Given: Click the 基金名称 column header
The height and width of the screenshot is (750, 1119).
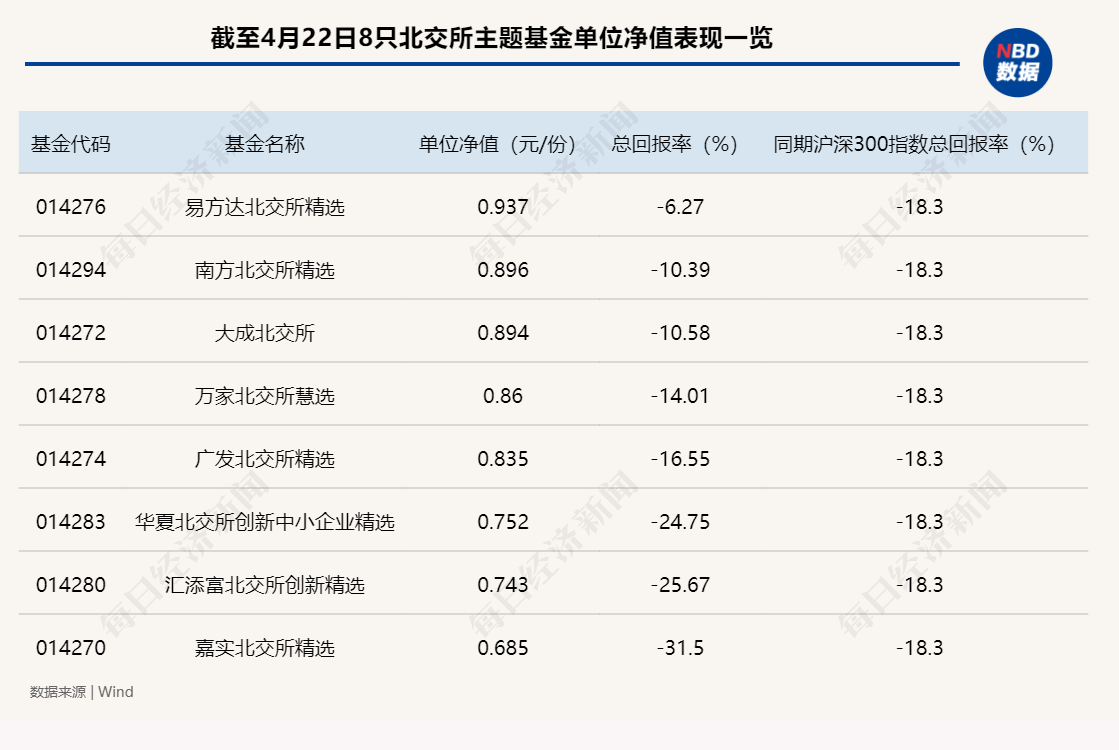Looking at the screenshot, I should click(x=265, y=144).
